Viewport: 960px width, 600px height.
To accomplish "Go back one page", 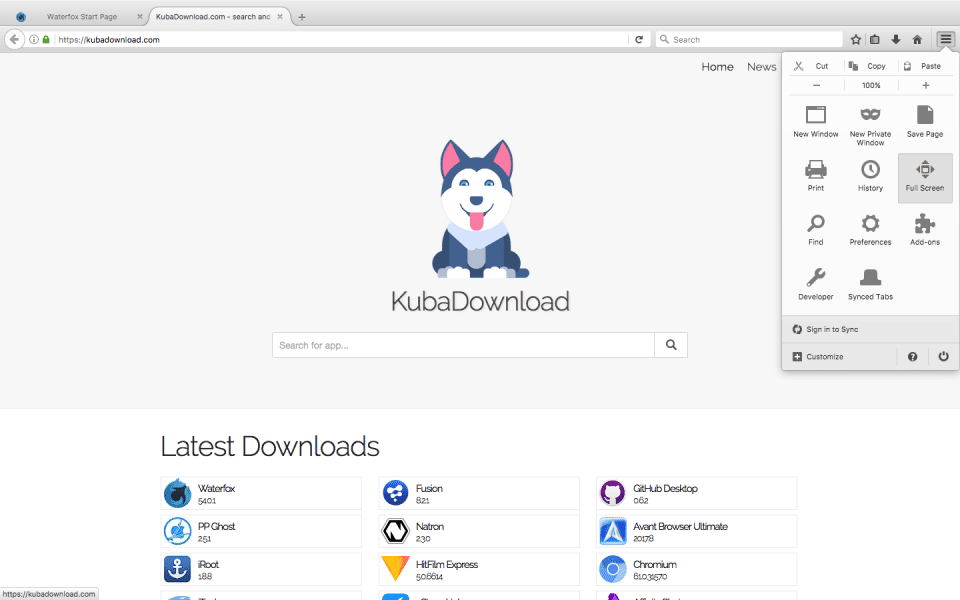I will click(x=14, y=39).
